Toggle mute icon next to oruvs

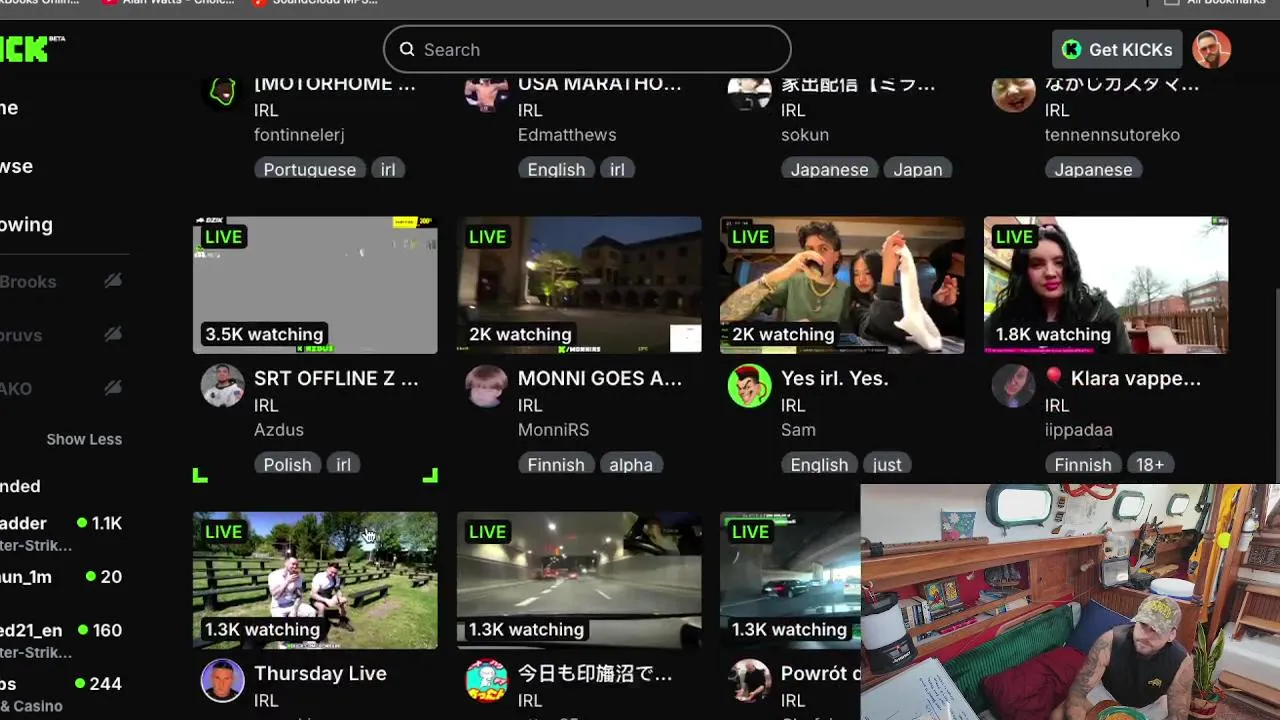click(113, 334)
